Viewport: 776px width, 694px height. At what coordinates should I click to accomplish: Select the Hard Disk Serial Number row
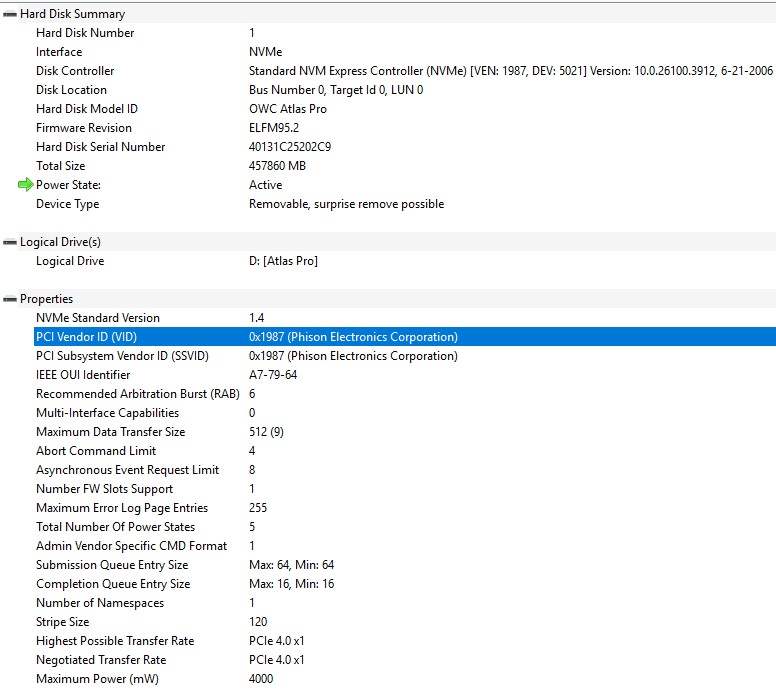point(405,147)
